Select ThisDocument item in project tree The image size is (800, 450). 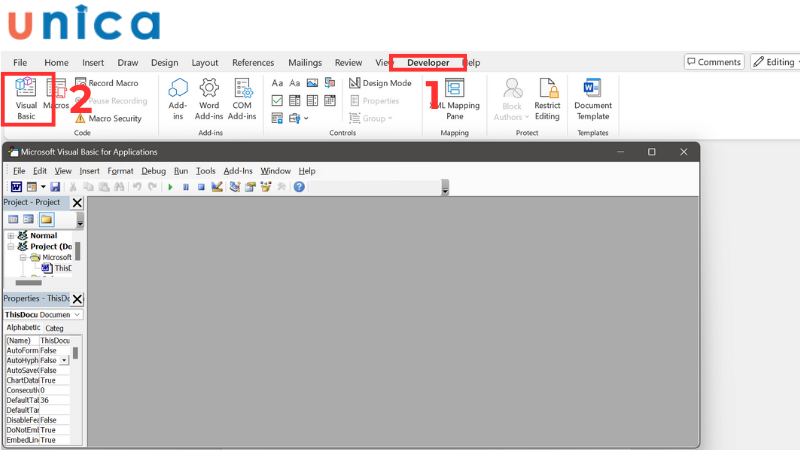tap(57, 268)
